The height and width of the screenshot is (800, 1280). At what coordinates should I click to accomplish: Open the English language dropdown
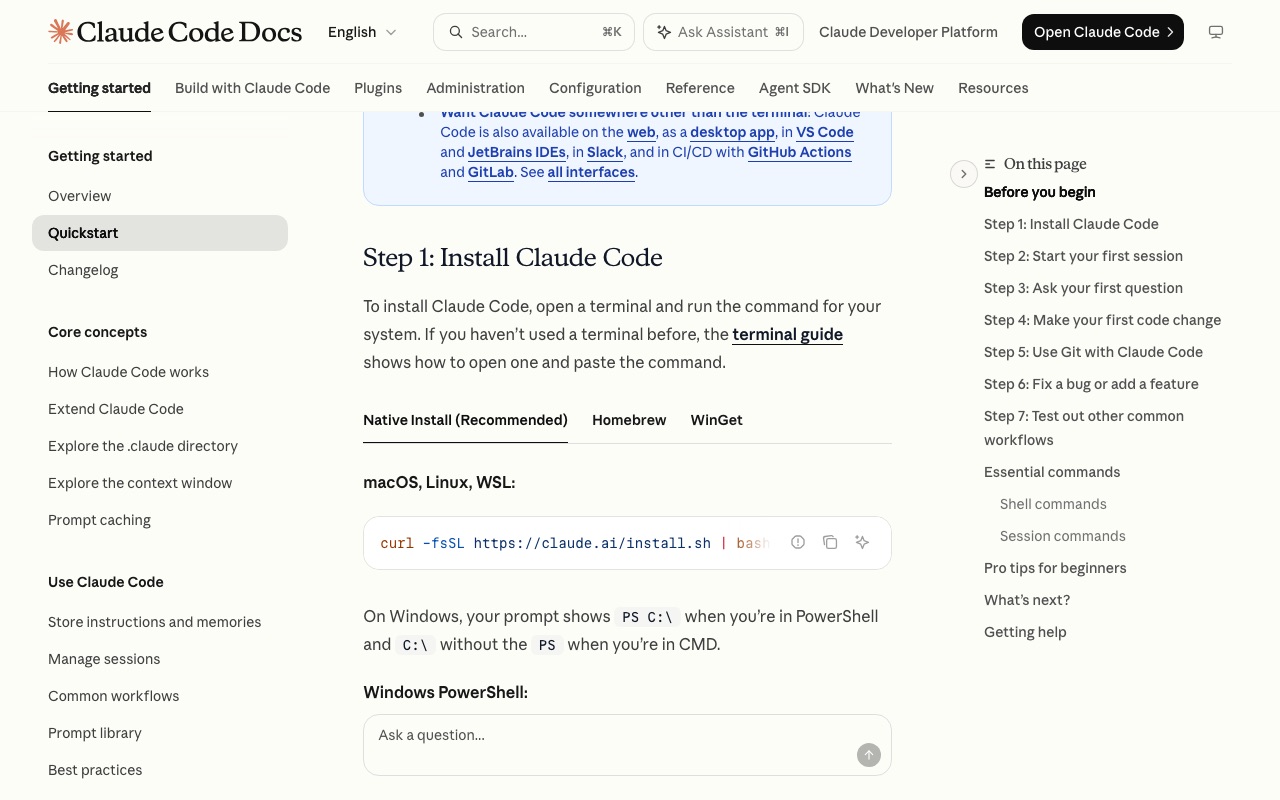point(362,32)
